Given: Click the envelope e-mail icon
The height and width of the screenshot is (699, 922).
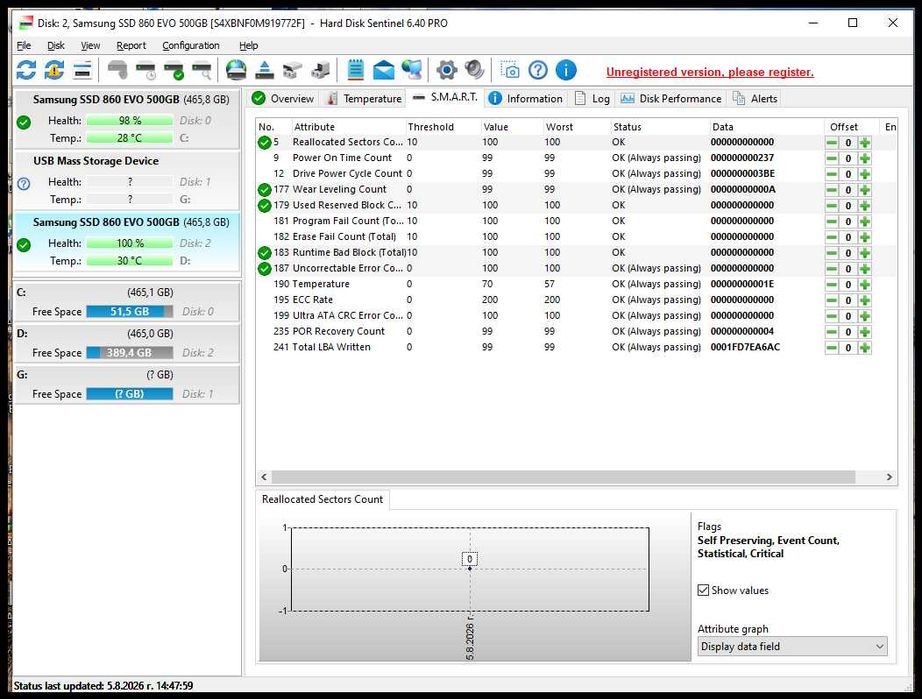Looking at the screenshot, I should tap(383, 71).
